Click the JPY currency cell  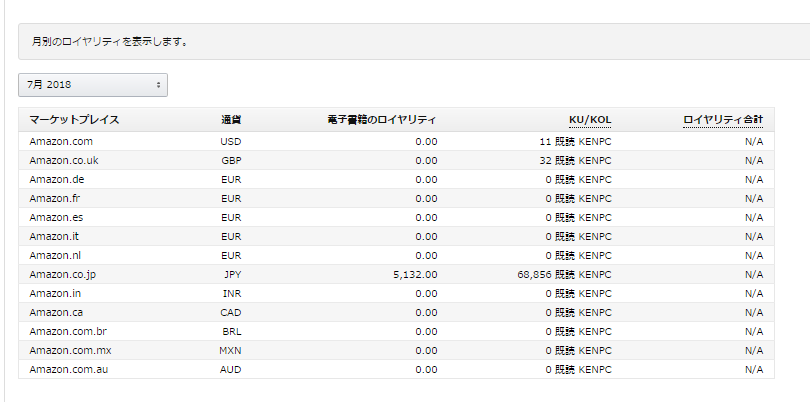232,275
